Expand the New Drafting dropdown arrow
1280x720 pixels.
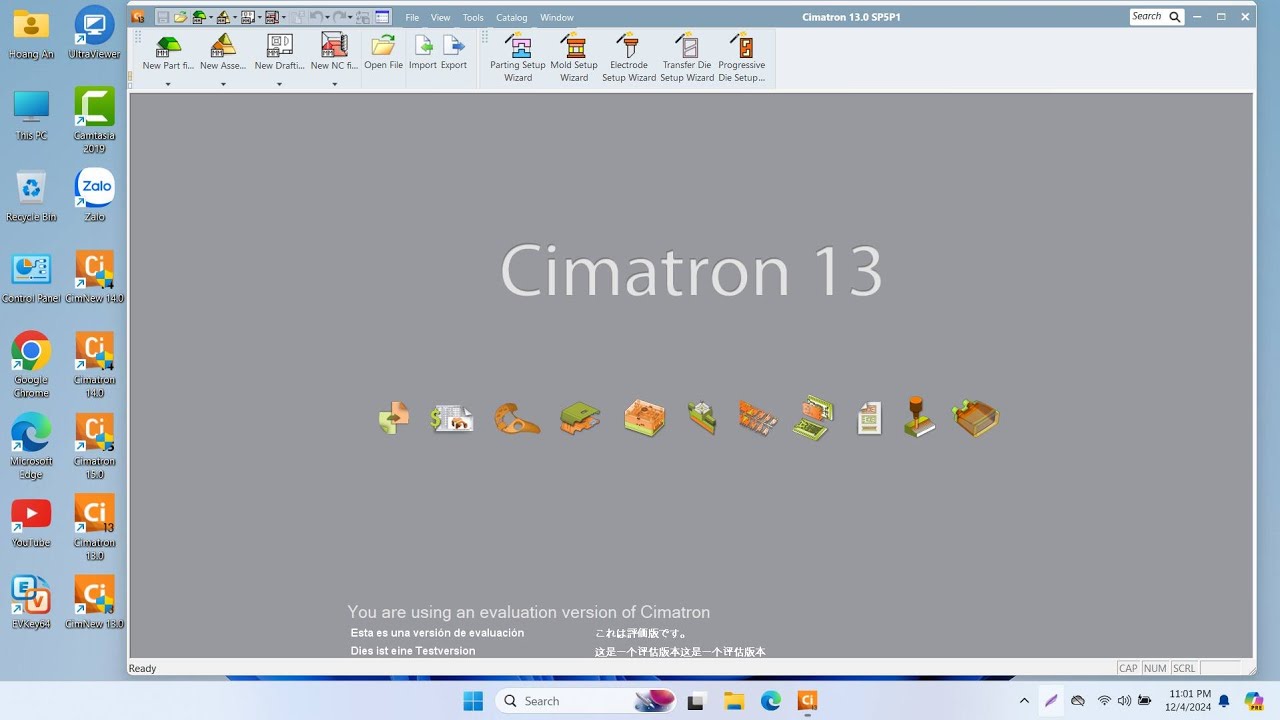click(x=279, y=84)
